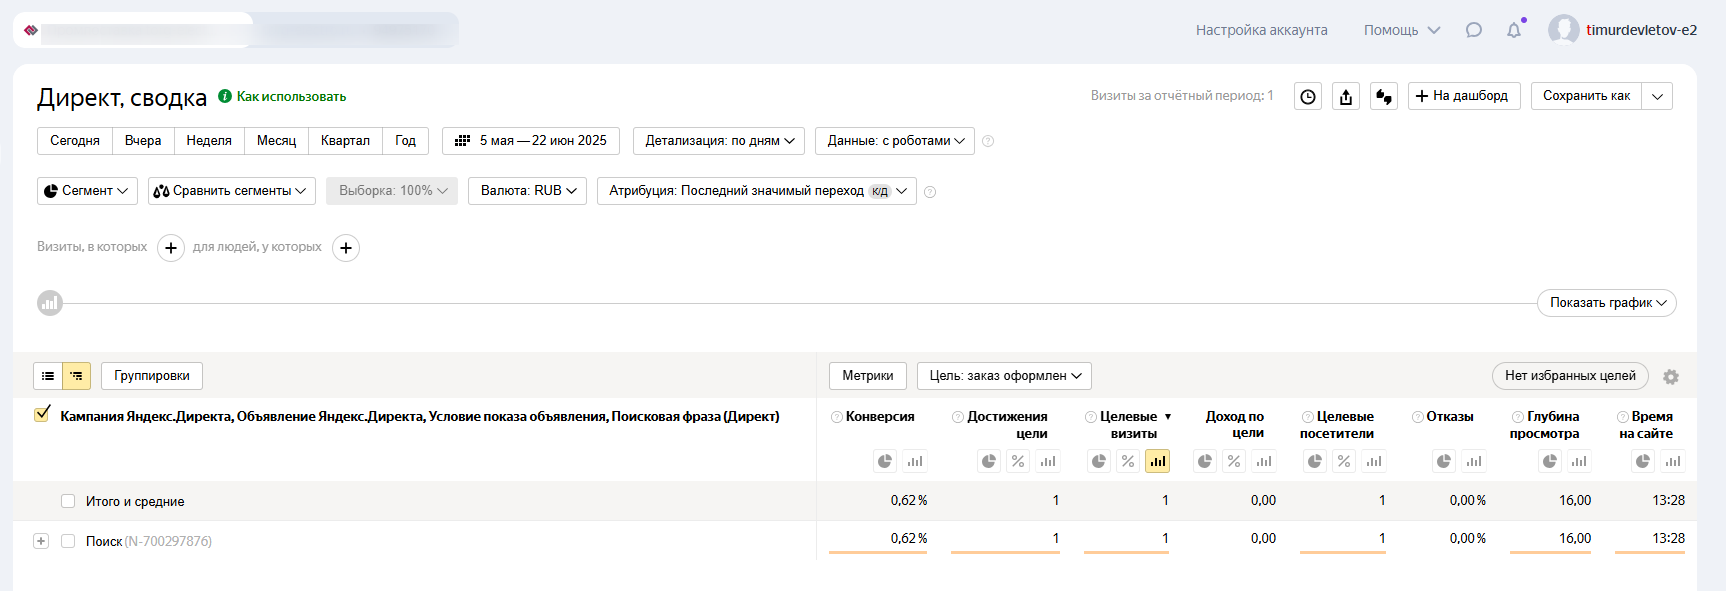This screenshot has width=1726, height=591.
Task: Select the Вчера period tab
Action: click(143, 141)
